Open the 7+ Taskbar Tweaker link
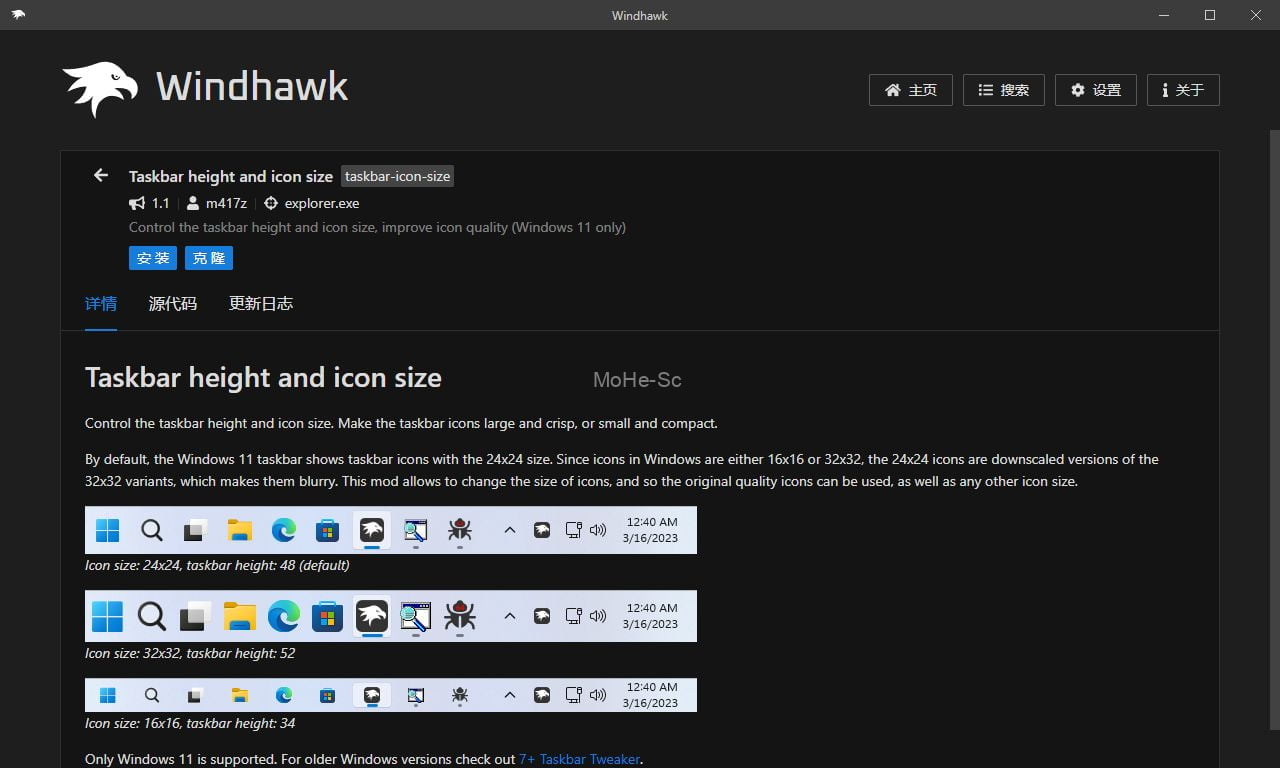The height and width of the screenshot is (768, 1280). click(579, 759)
